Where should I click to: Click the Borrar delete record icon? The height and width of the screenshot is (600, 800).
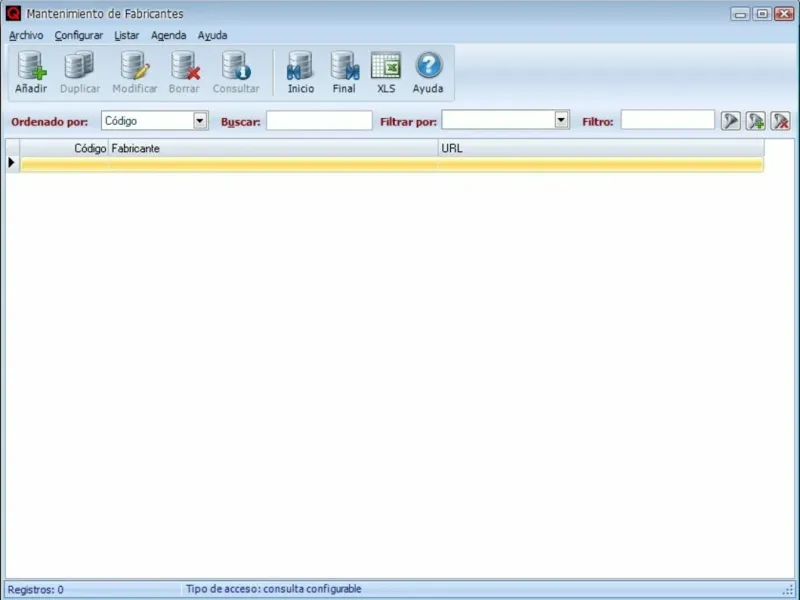(185, 65)
